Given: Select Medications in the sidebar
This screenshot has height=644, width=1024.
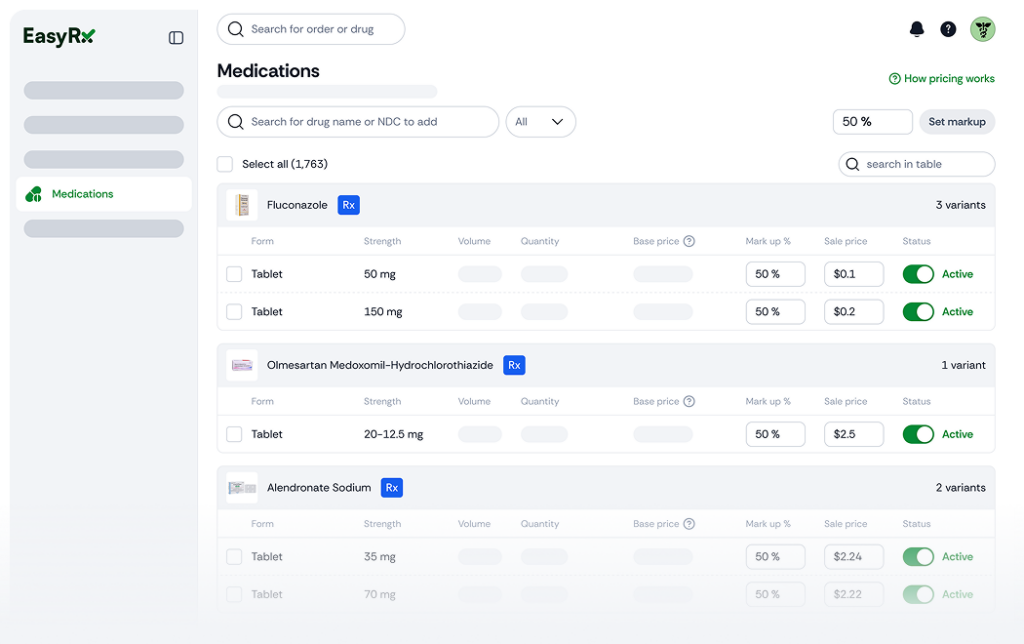Looking at the screenshot, I should pos(83,194).
